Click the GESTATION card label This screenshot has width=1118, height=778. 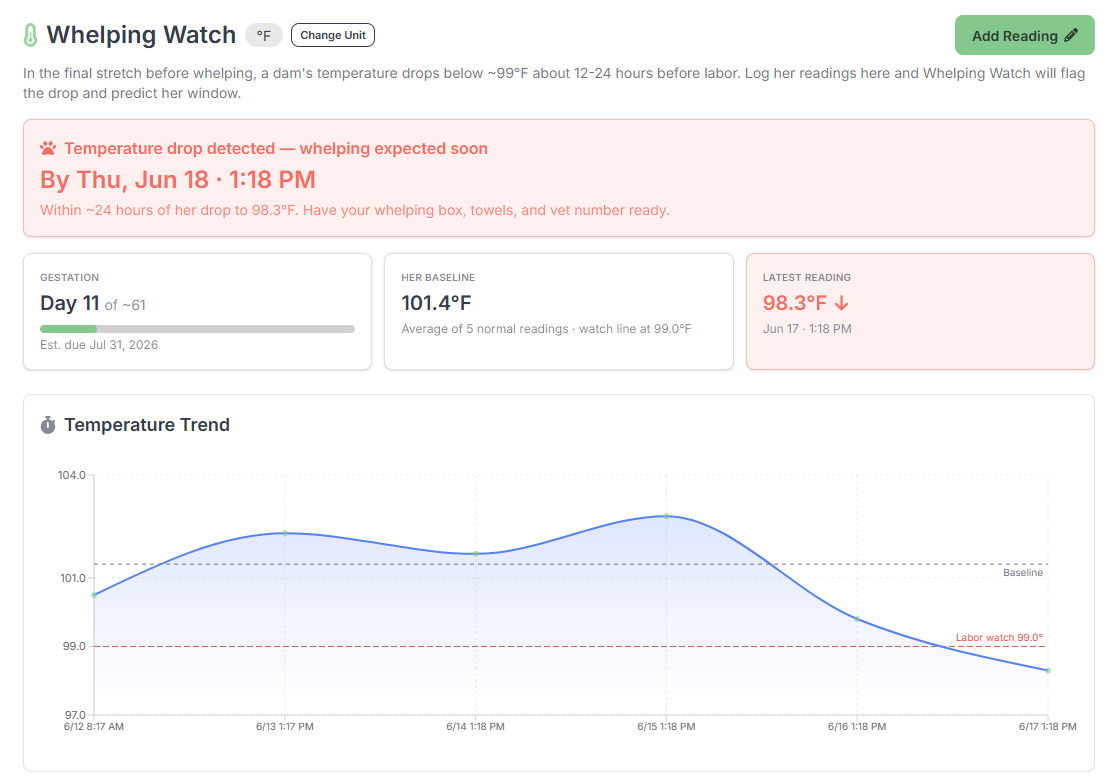pyautogui.click(x=69, y=277)
